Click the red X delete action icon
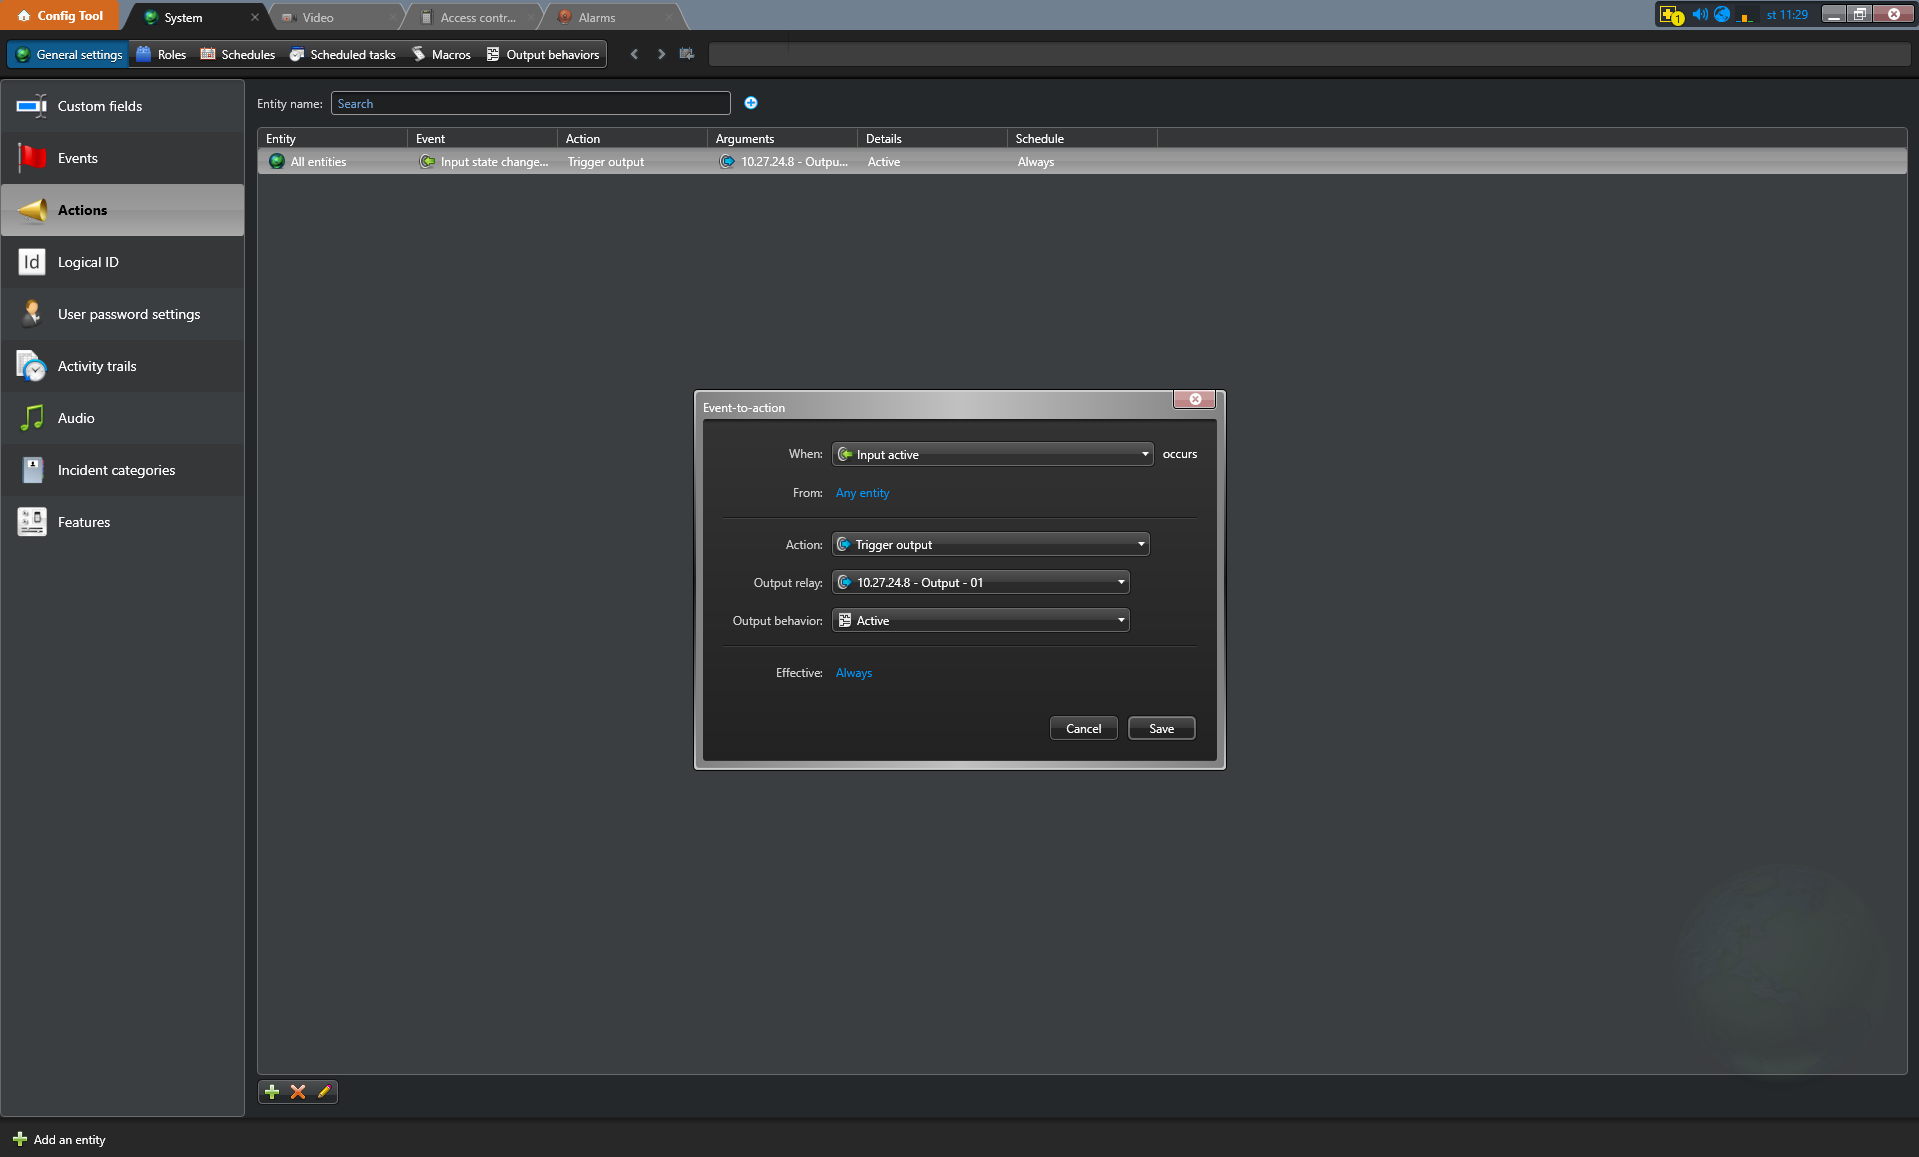Image resolution: width=1919 pixels, height=1157 pixels. pos(298,1091)
